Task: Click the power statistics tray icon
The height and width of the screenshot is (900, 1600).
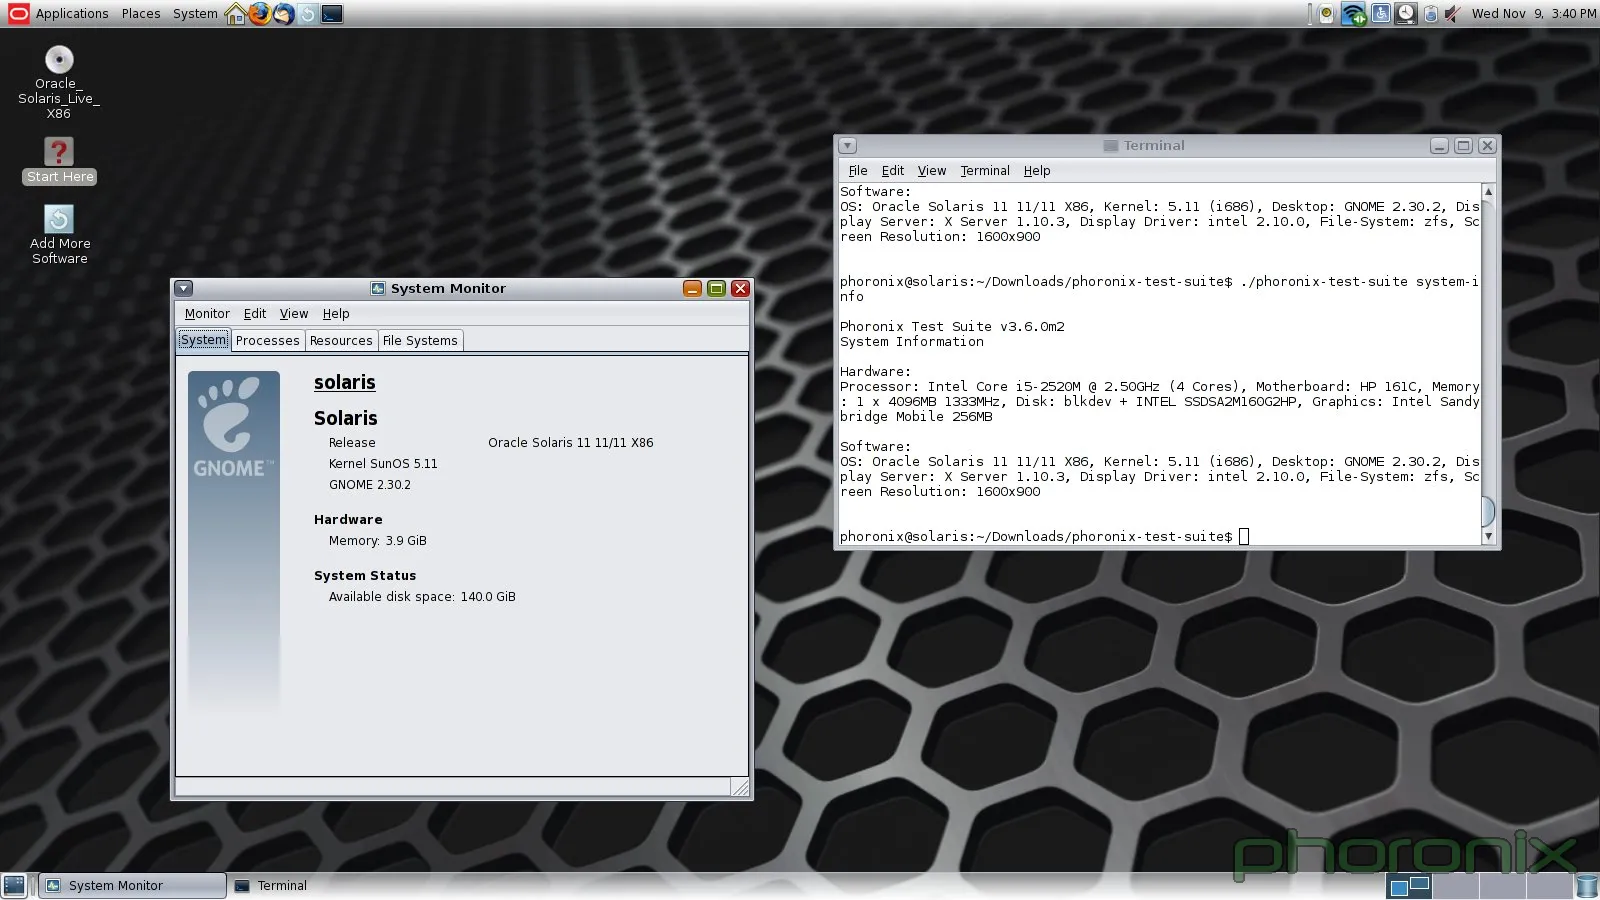Action: point(1327,14)
